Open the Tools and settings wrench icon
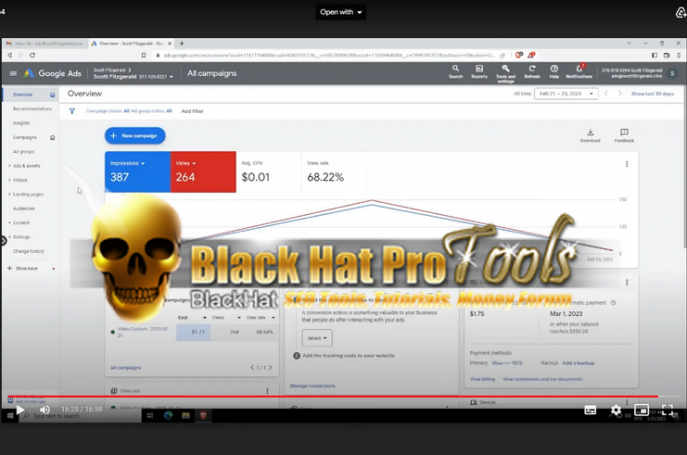Screen dimensions: 687x455 pyautogui.click(x=506, y=73)
